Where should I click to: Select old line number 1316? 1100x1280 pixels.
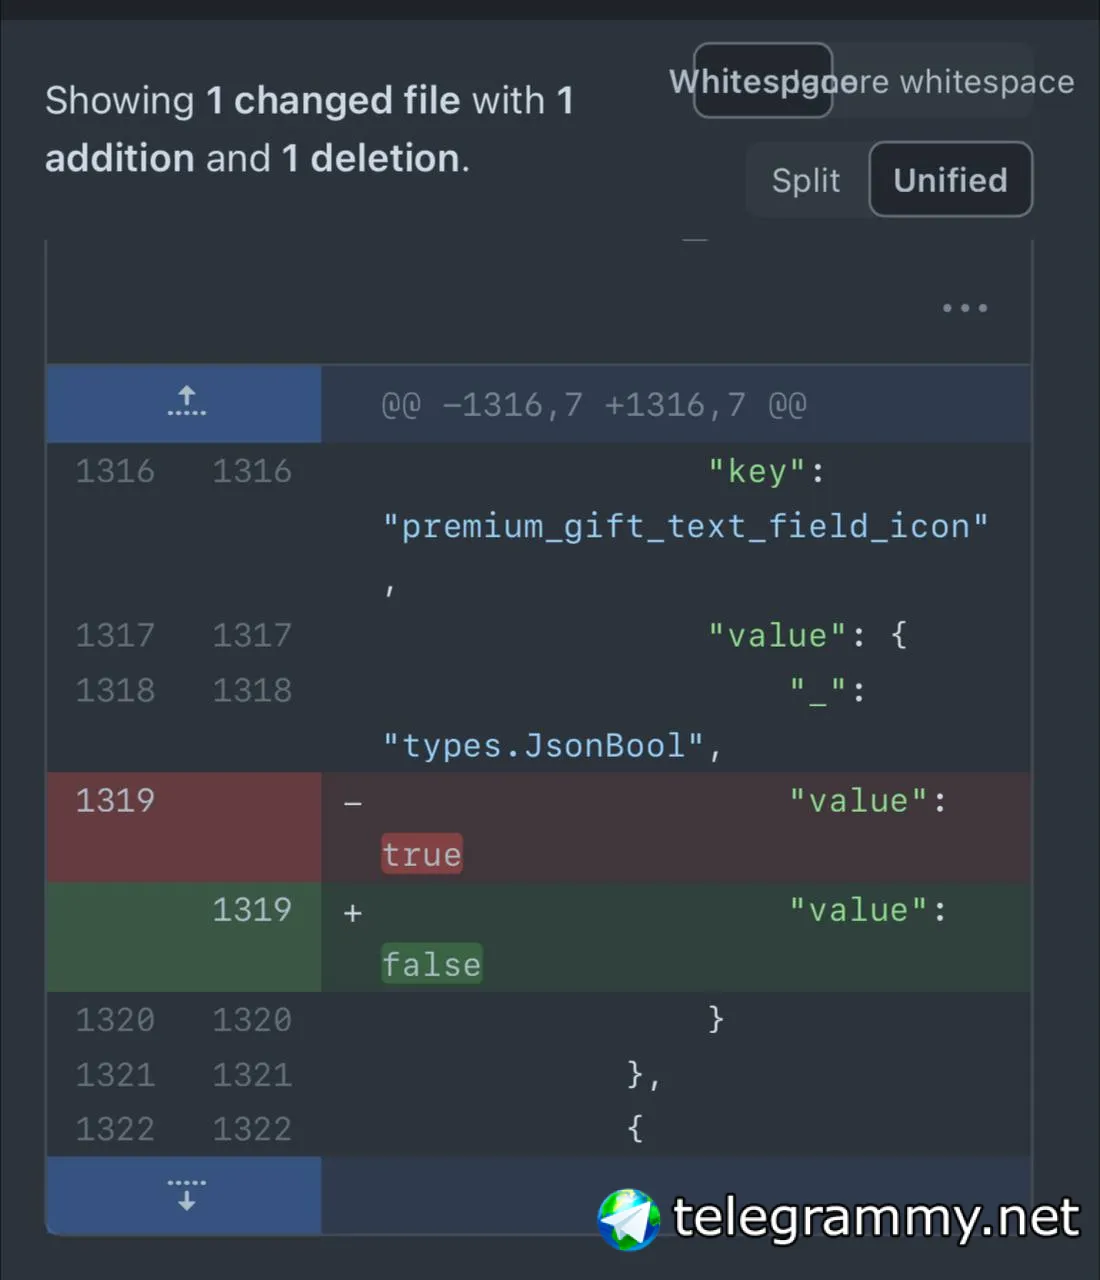(115, 471)
